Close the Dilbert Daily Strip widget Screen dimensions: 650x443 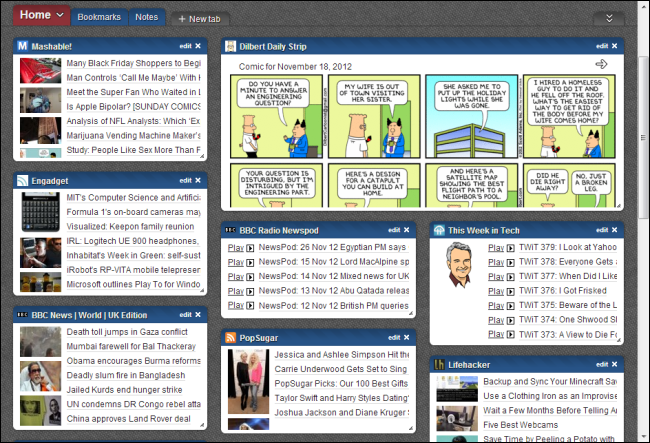(616, 46)
